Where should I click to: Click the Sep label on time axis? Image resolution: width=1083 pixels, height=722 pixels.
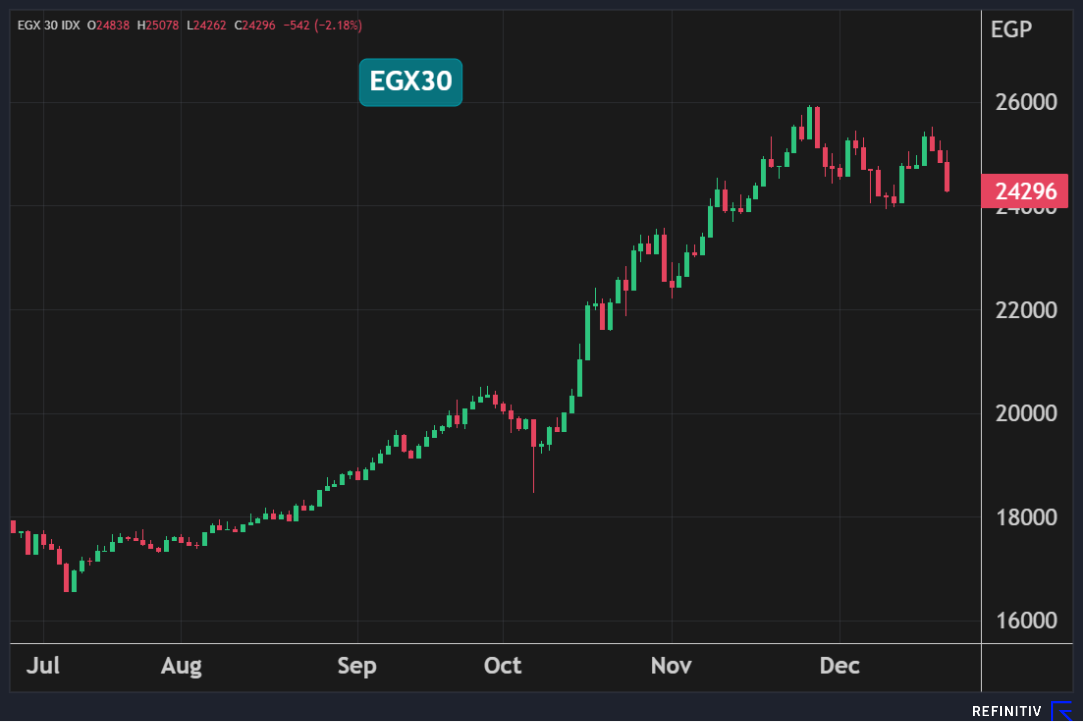357,665
